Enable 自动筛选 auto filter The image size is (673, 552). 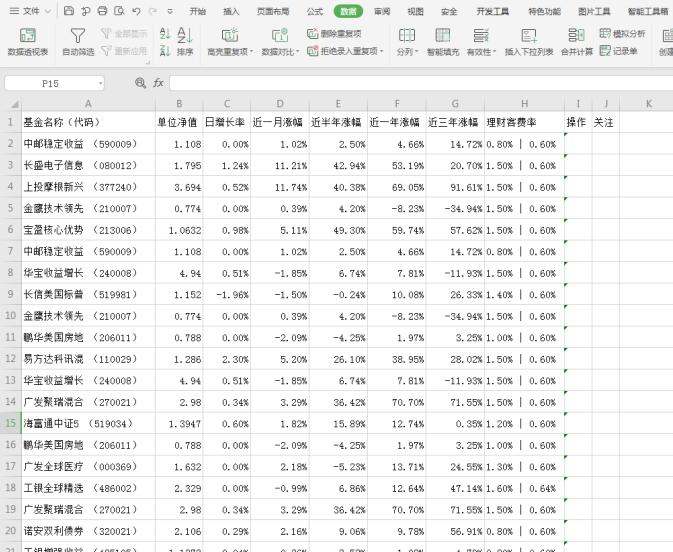78,42
